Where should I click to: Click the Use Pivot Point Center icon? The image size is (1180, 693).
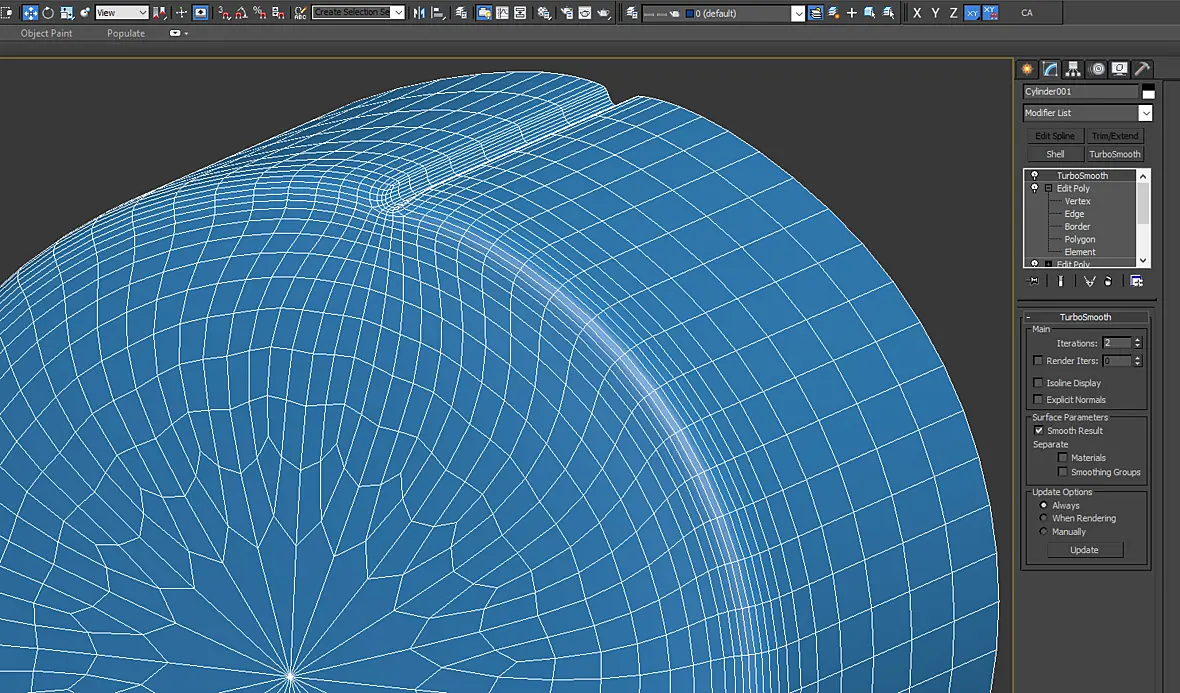[160, 13]
